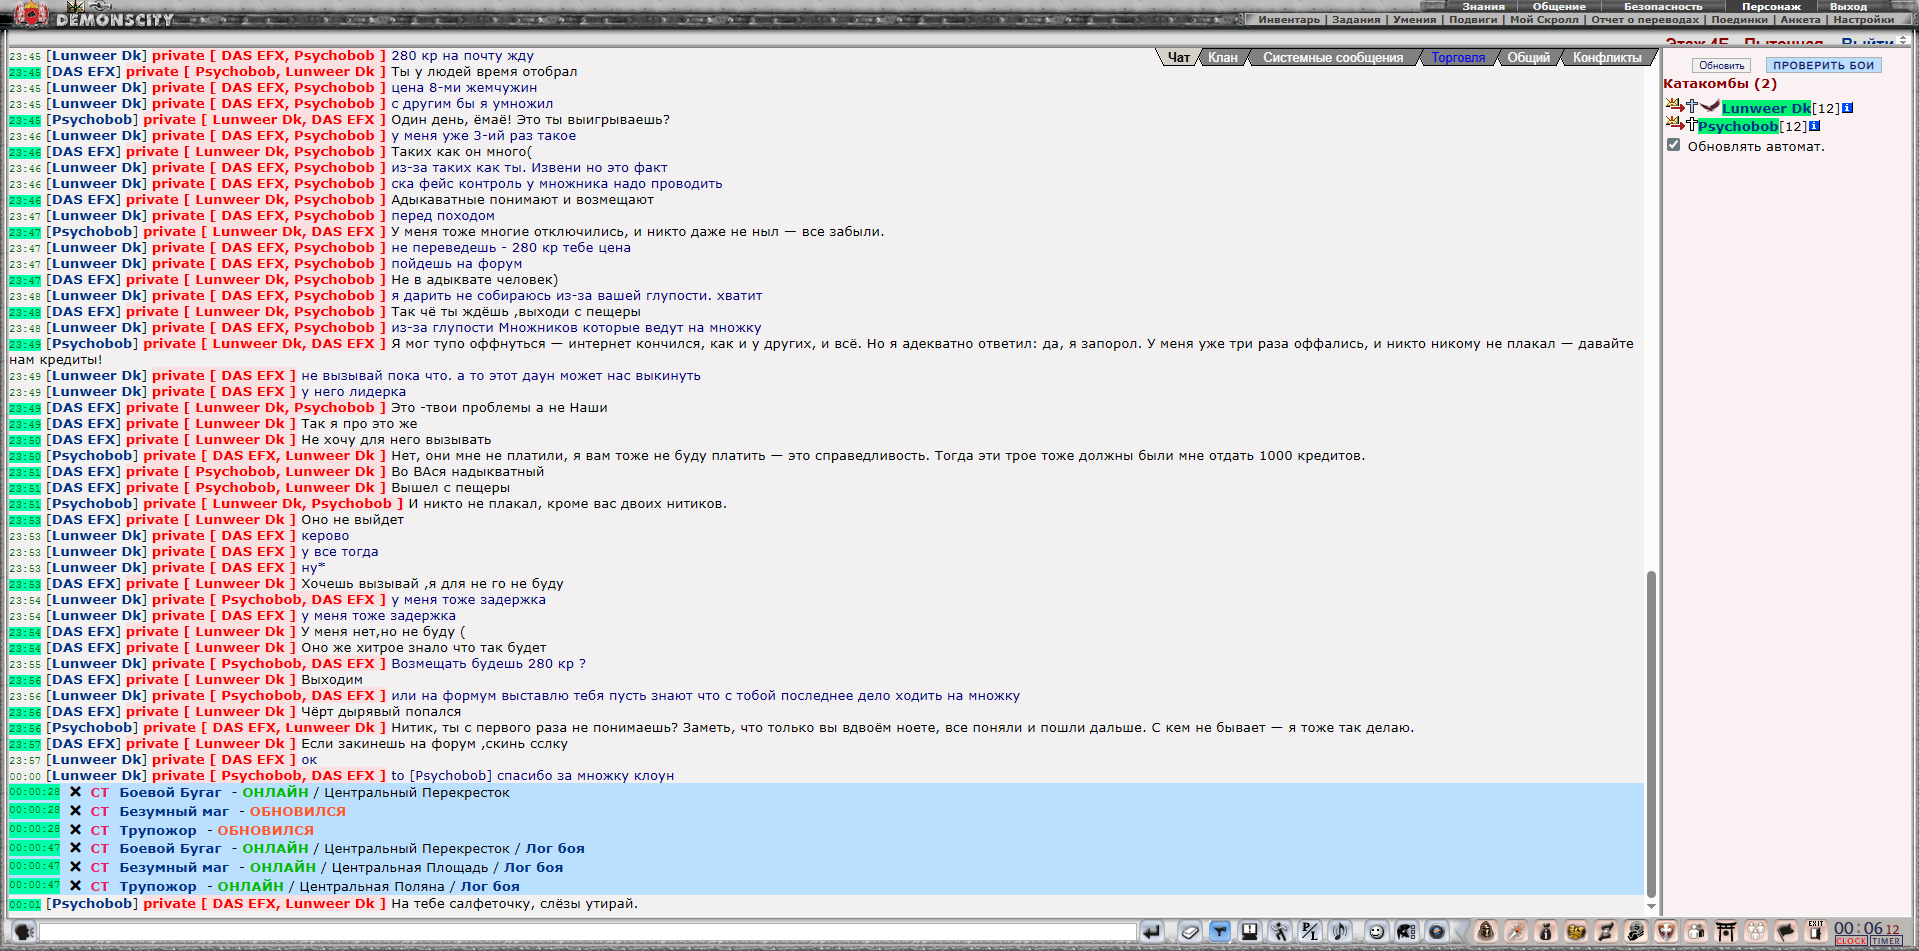Screen dimensions: 1919x951
Task: Click the 'Обновить' button
Action: [x=1721, y=65]
